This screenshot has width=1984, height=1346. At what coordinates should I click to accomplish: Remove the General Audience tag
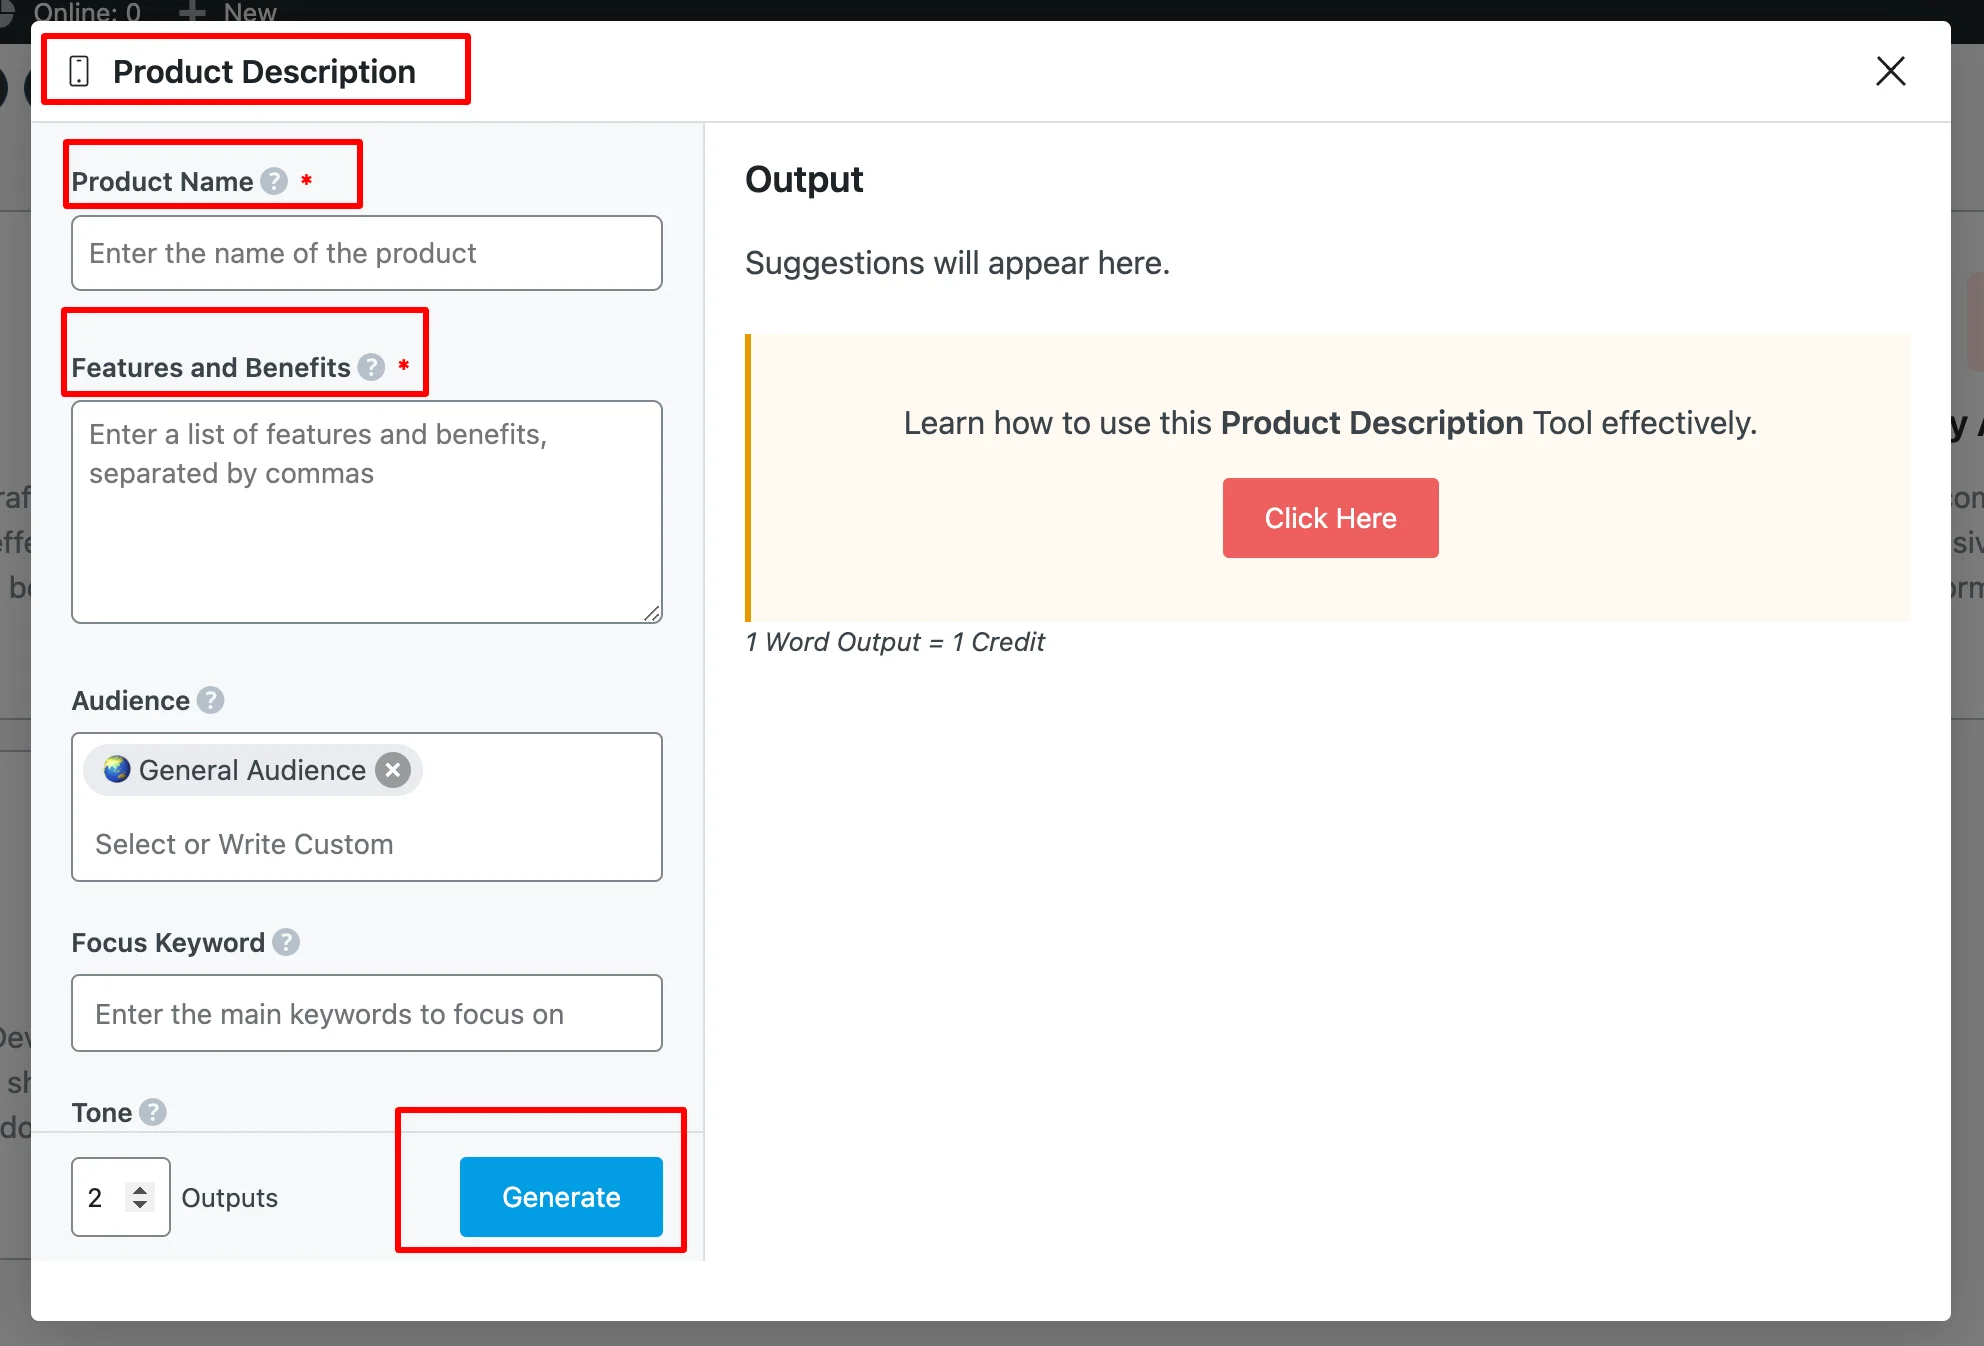pyautogui.click(x=393, y=770)
